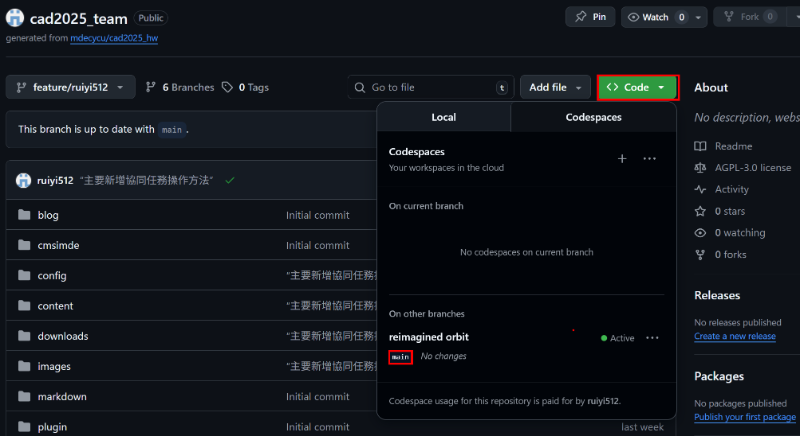800x436 pixels.
Task: Select the Codespaces tab
Action: point(593,117)
